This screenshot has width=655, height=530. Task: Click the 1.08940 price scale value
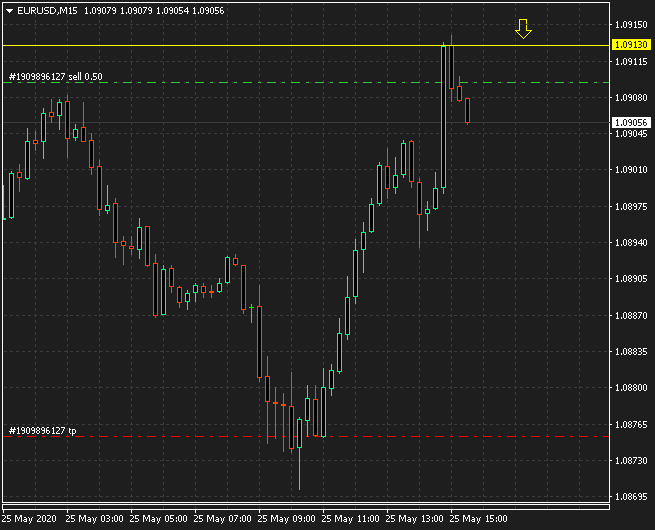pos(631,242)
